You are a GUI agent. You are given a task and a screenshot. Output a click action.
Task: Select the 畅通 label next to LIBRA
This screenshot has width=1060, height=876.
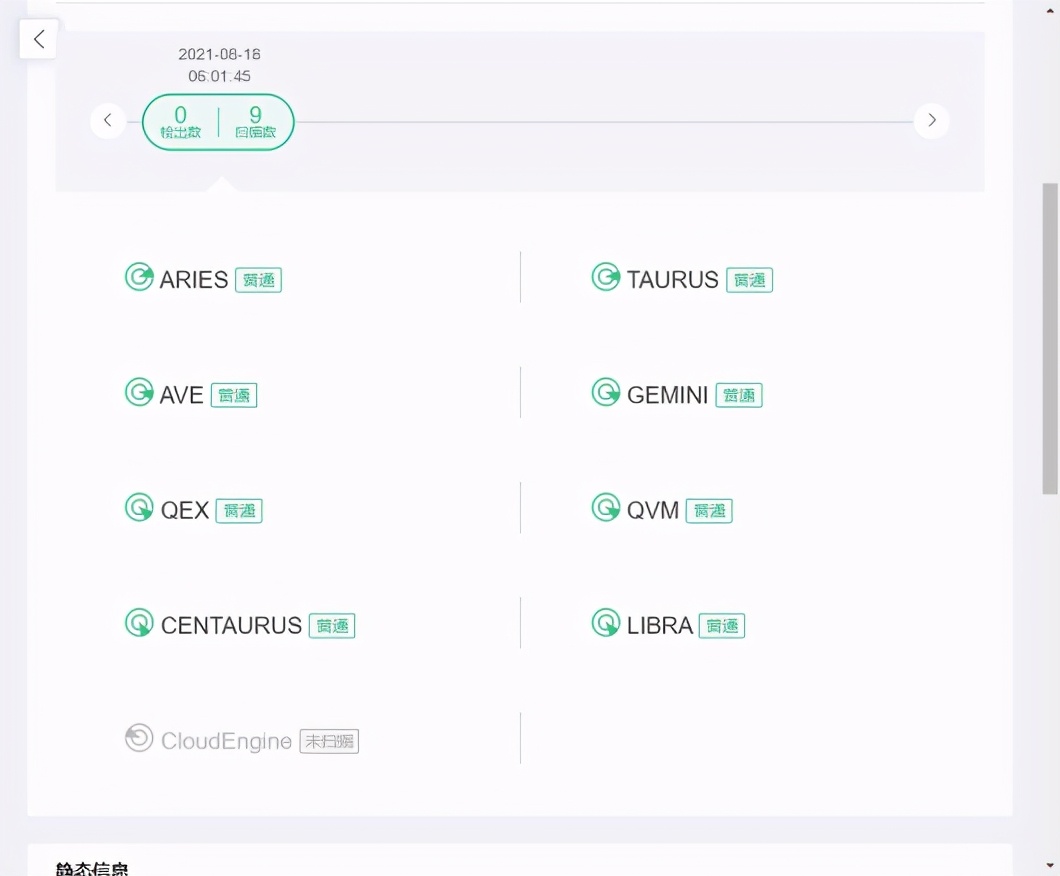722,625
